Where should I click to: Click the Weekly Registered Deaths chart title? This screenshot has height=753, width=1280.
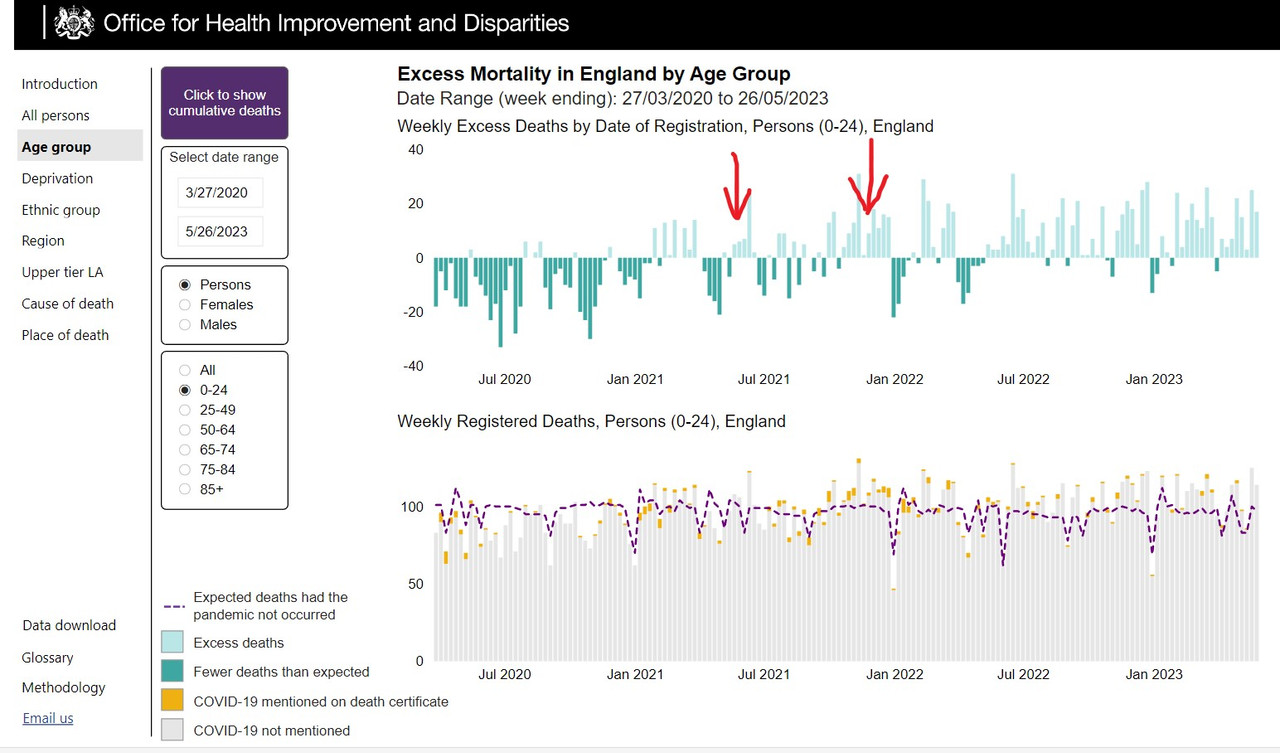[592, 422]
